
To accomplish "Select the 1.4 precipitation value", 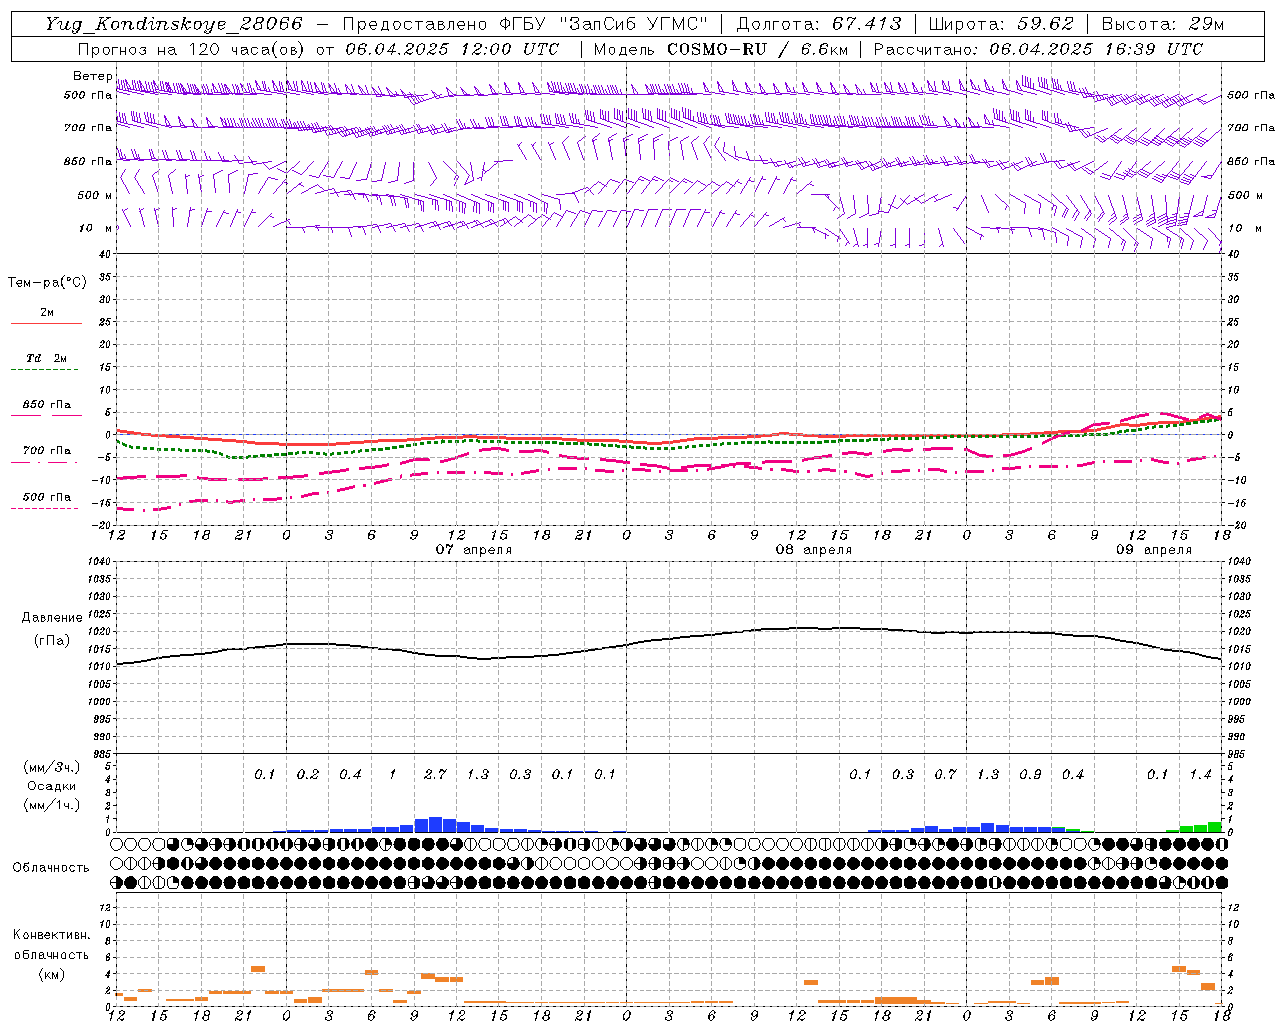I will pyautogui.click(x=1200, y=774).
